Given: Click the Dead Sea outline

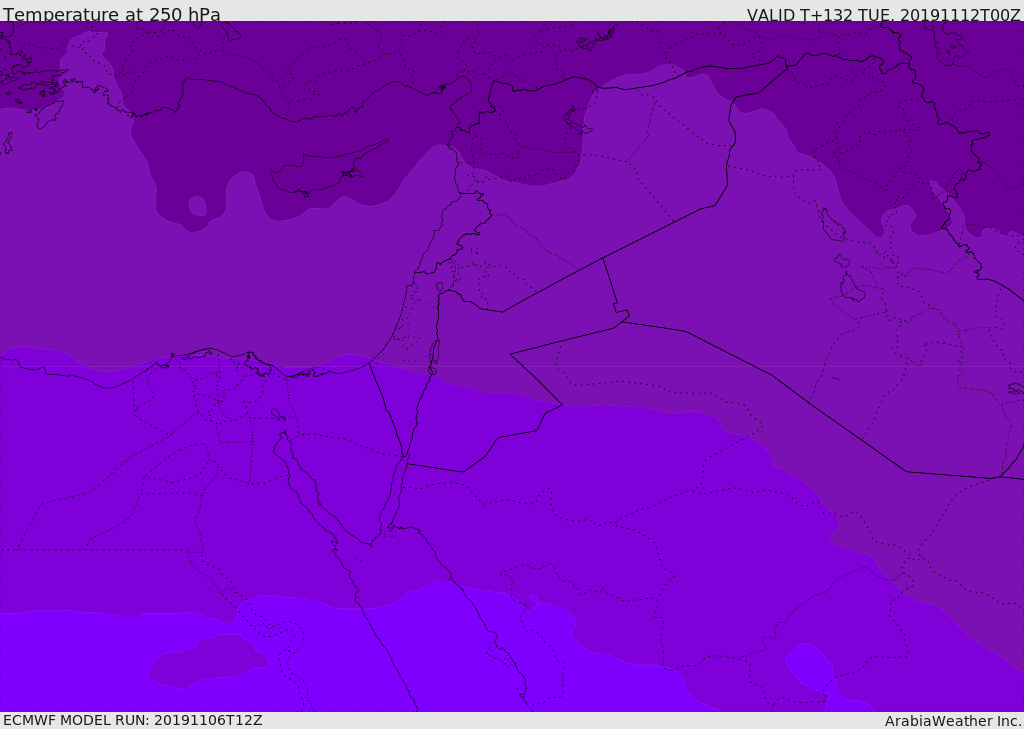Looking at the screenshot, I should (x=434, y=353).
